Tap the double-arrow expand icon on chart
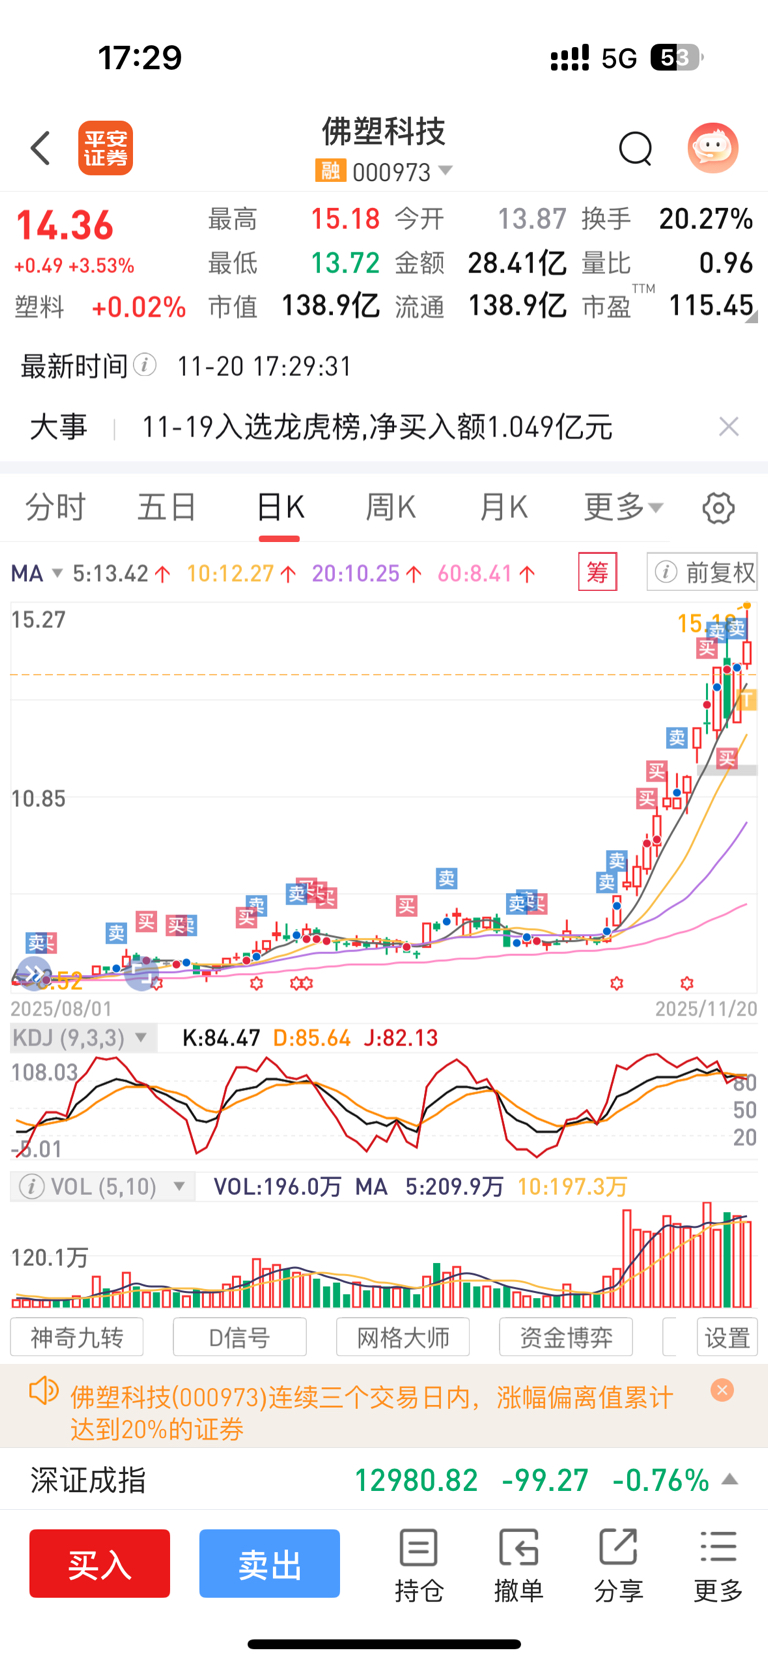The image size is (769, 1665). pos(33,972)
